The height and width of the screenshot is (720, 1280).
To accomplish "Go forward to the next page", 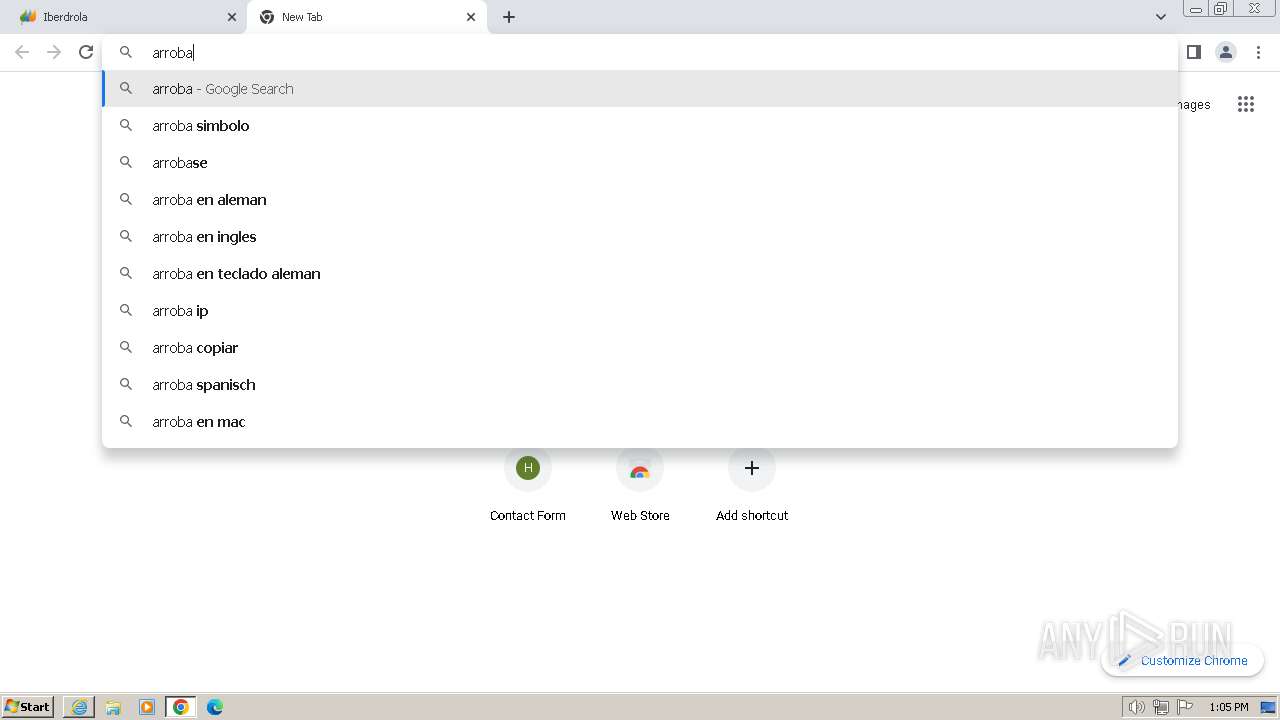I will [x=54, y=52].
